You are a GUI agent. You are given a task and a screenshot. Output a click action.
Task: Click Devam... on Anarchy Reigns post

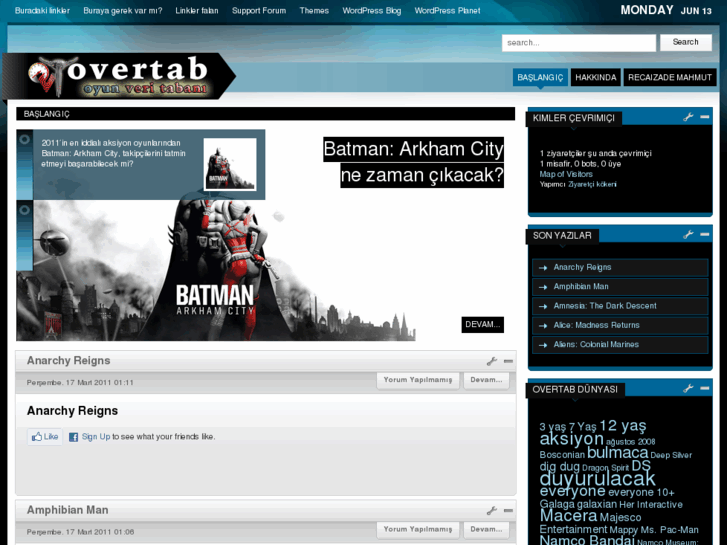coord(486,380)
